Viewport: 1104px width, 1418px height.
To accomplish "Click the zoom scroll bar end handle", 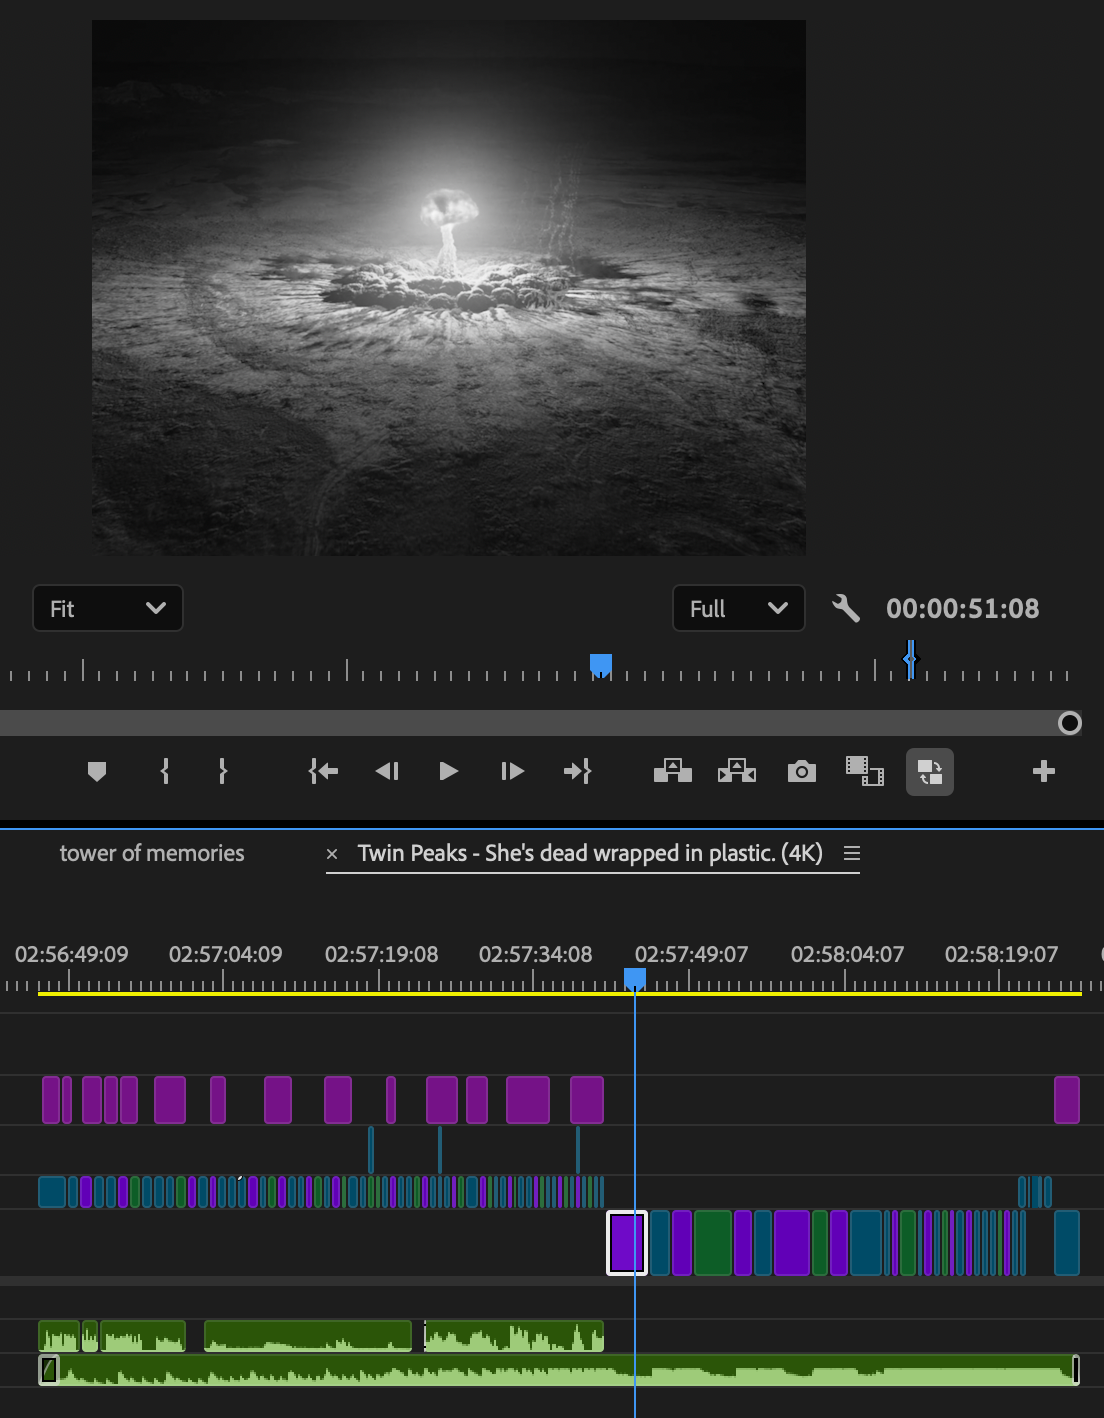I will [x=1070, y=723].
